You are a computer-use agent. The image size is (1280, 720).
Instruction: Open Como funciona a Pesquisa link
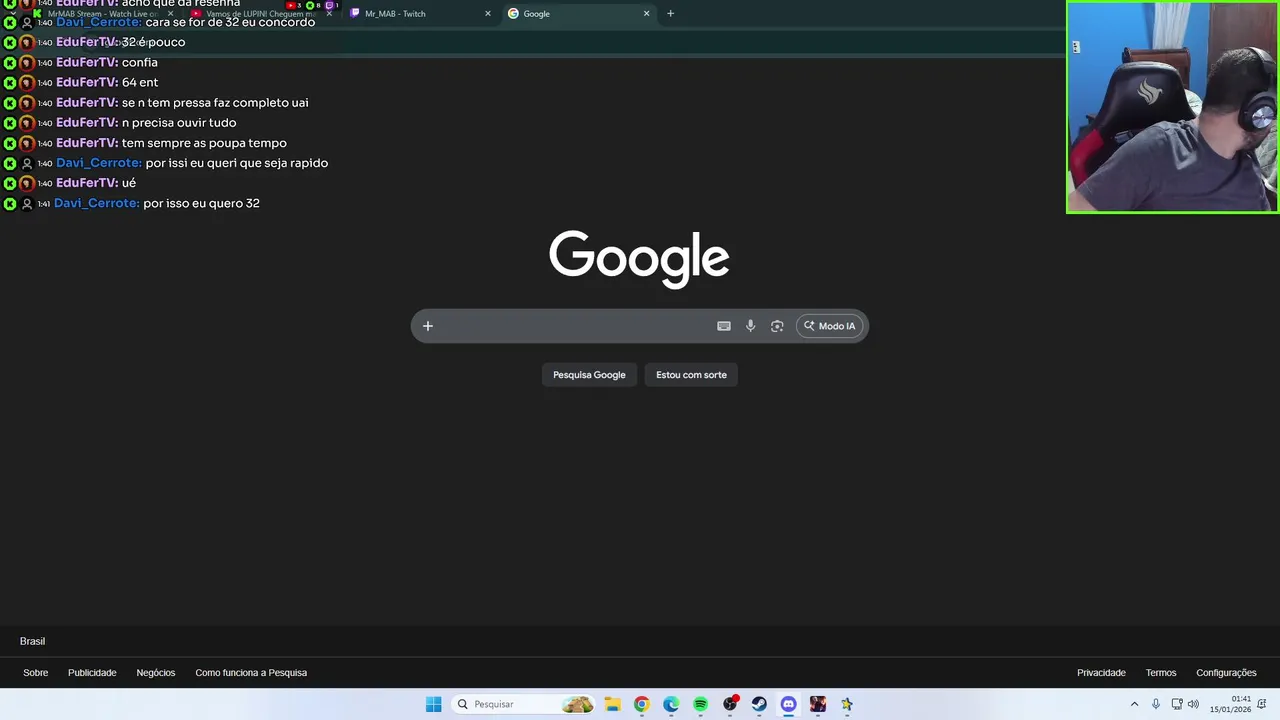pos(251,673)
